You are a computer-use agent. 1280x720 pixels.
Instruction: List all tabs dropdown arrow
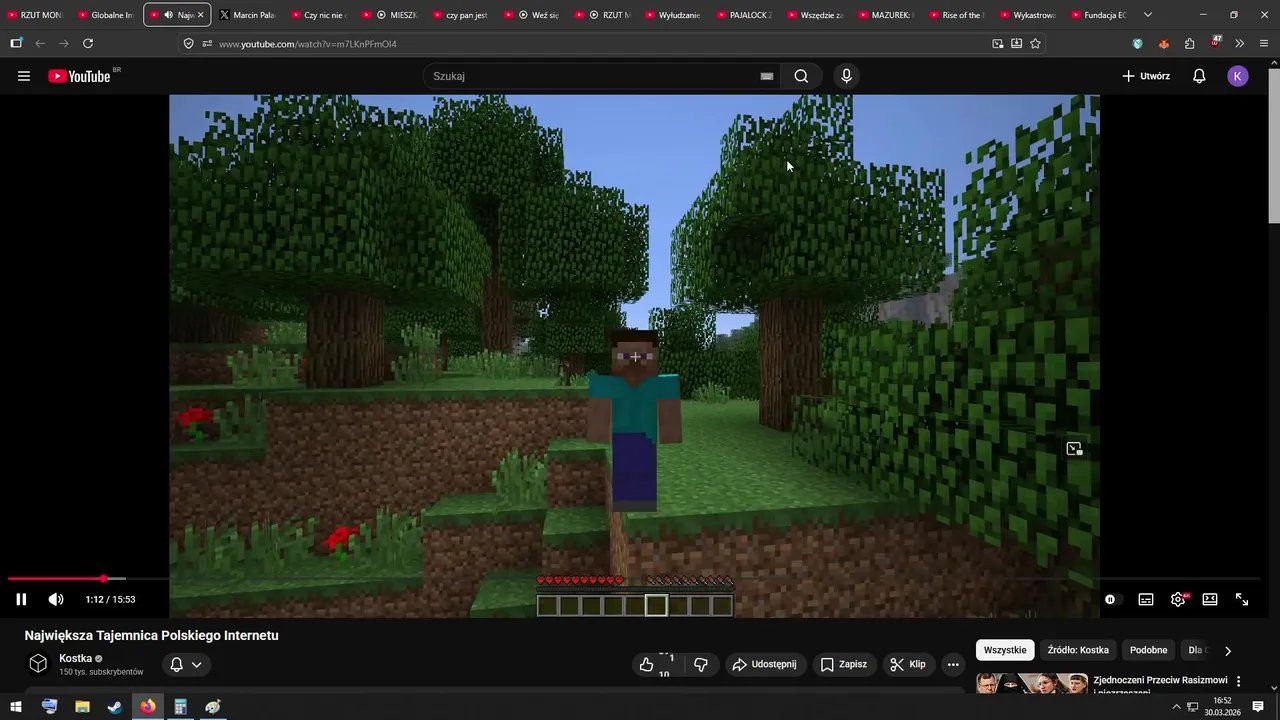click(x=1147, y=15)
